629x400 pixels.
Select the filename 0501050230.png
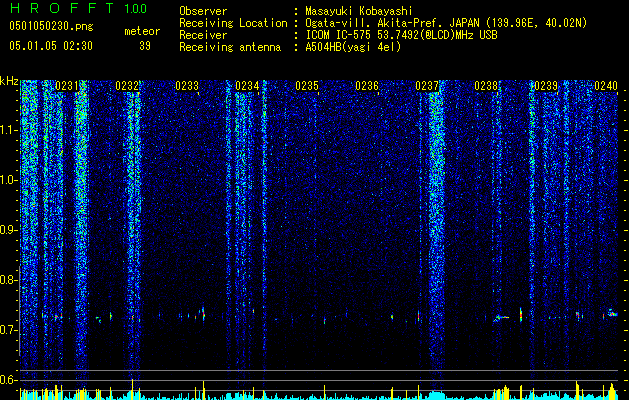[51, 27]
